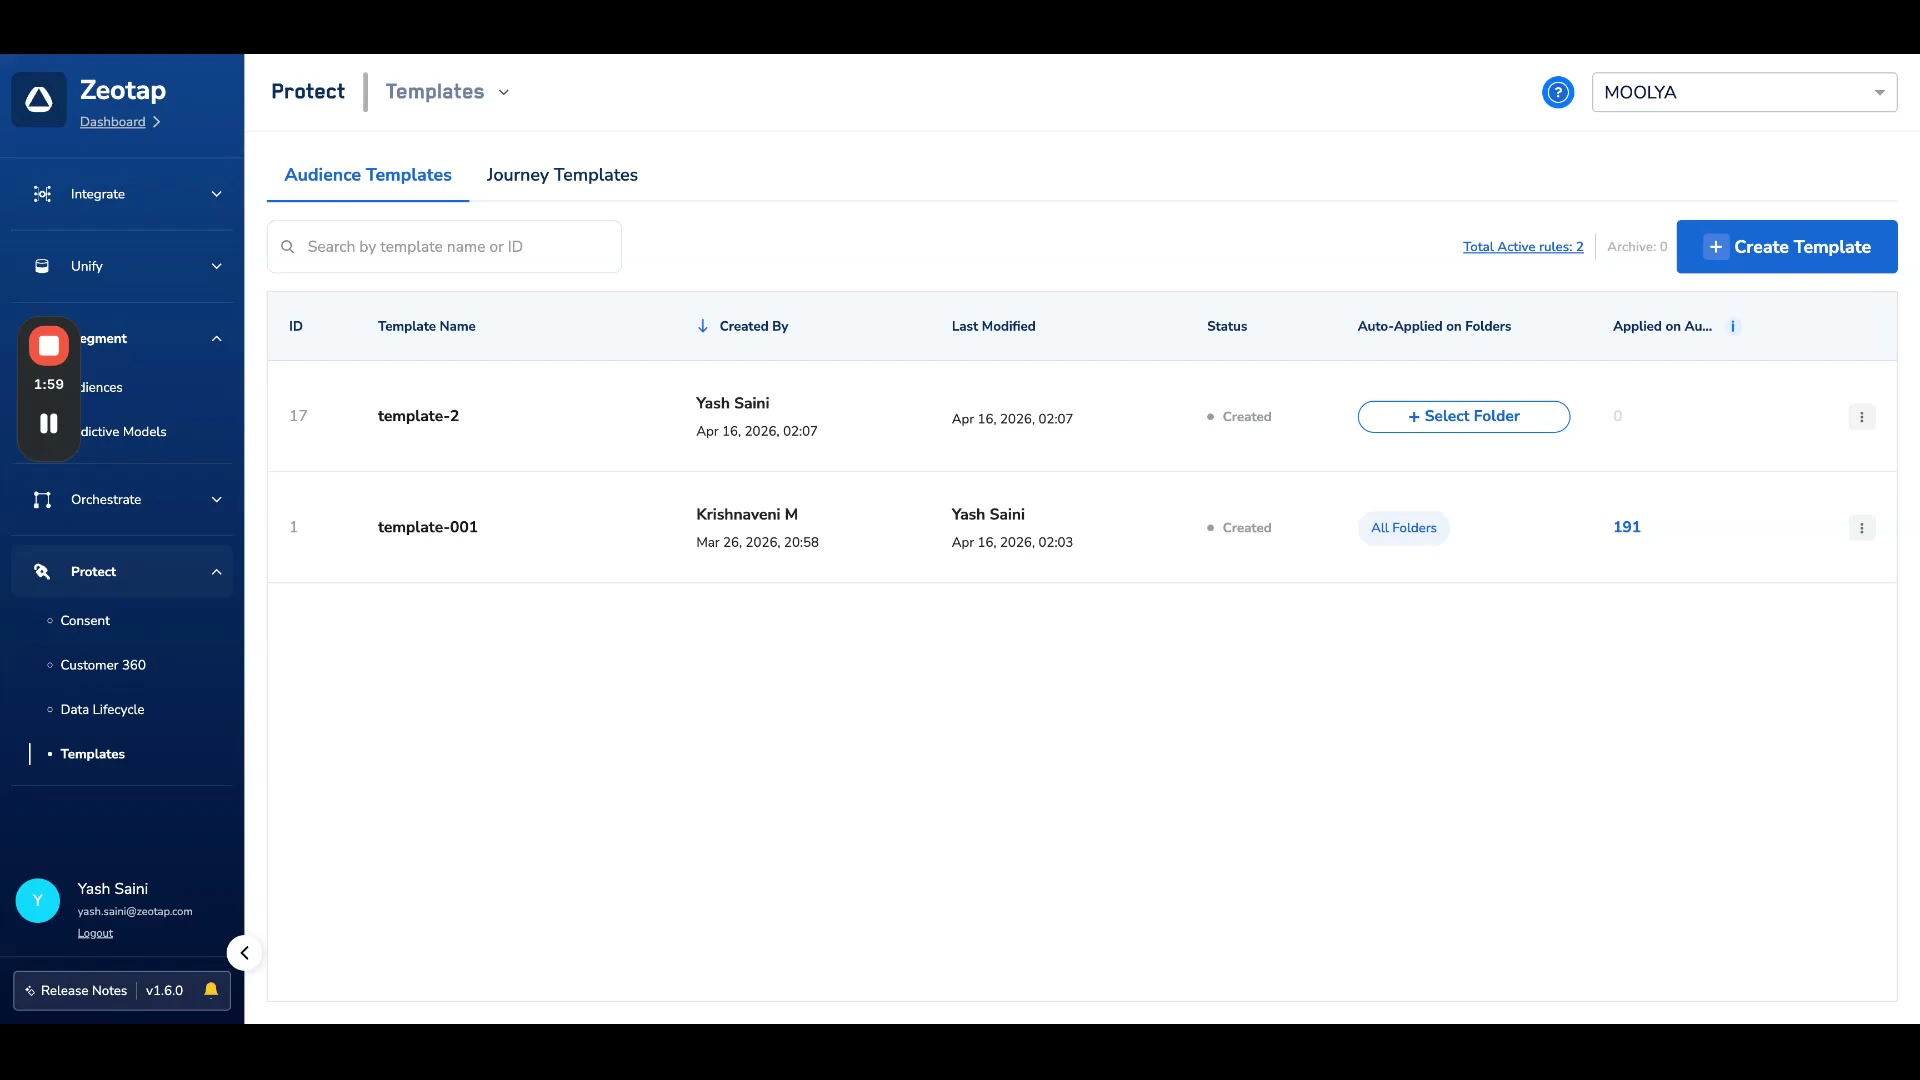Click the Select Folder button for template-2
Screen dimensions: 1920x1080
click(1463, 417)
